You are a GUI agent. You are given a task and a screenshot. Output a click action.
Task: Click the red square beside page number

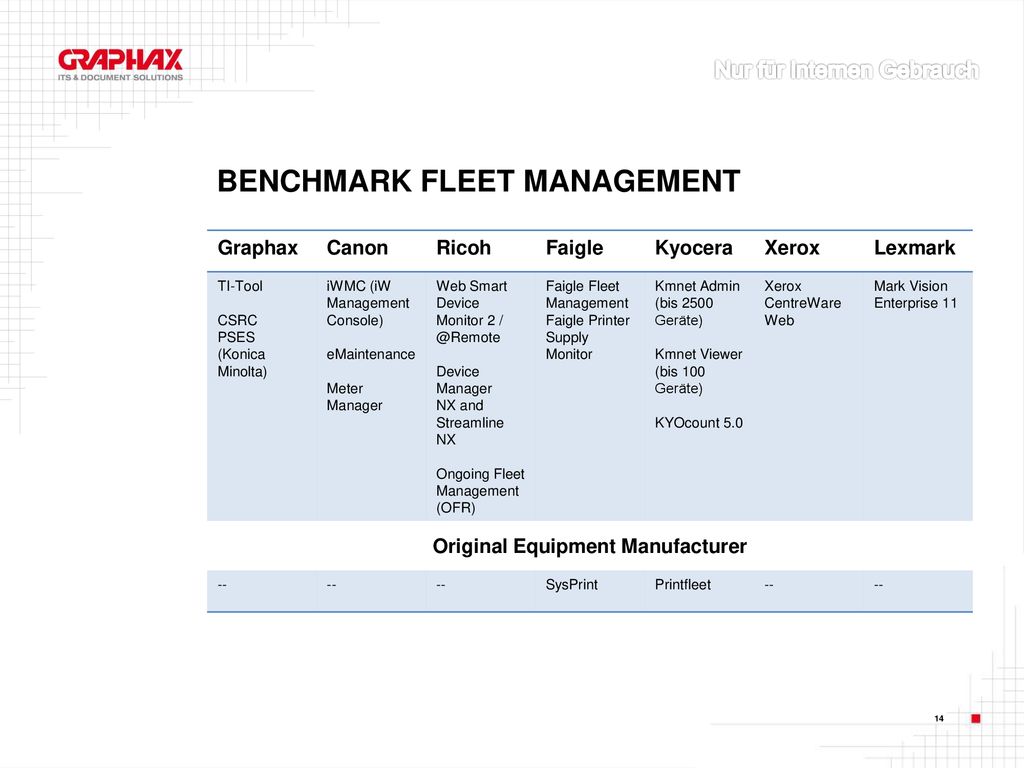pyautogui.click(x=976, y=718)
